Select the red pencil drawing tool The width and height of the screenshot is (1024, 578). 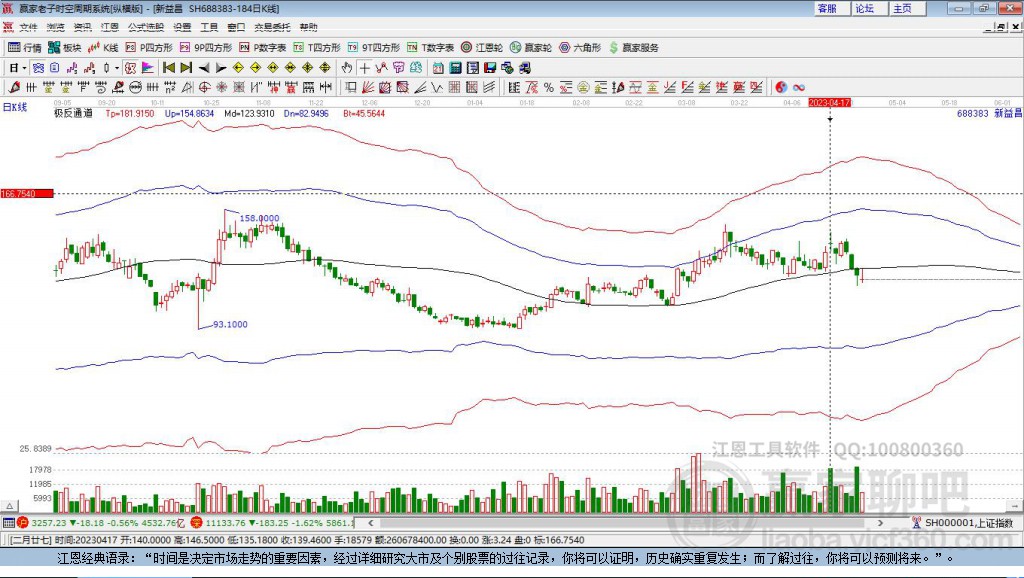(14, 87)
